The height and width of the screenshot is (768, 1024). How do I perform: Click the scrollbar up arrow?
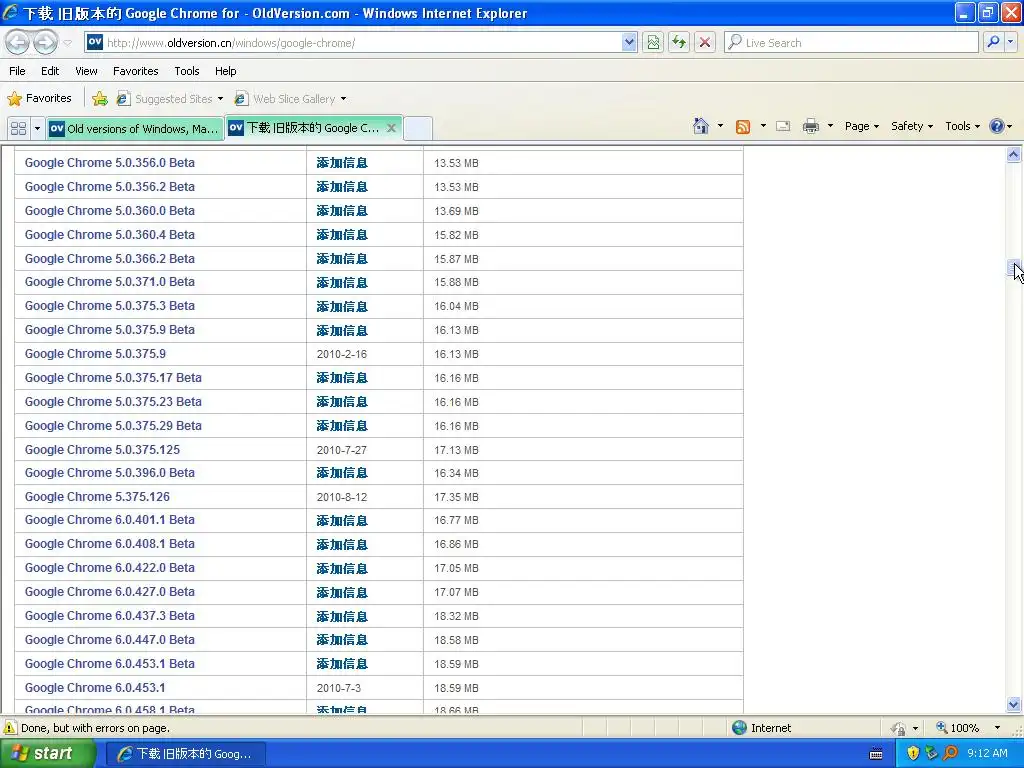point(1014,155)
